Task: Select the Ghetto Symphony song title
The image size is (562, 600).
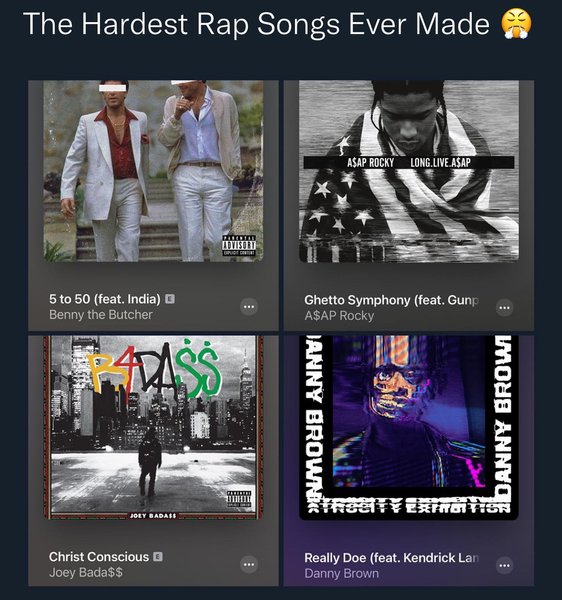Action: (x=391, y=300)
